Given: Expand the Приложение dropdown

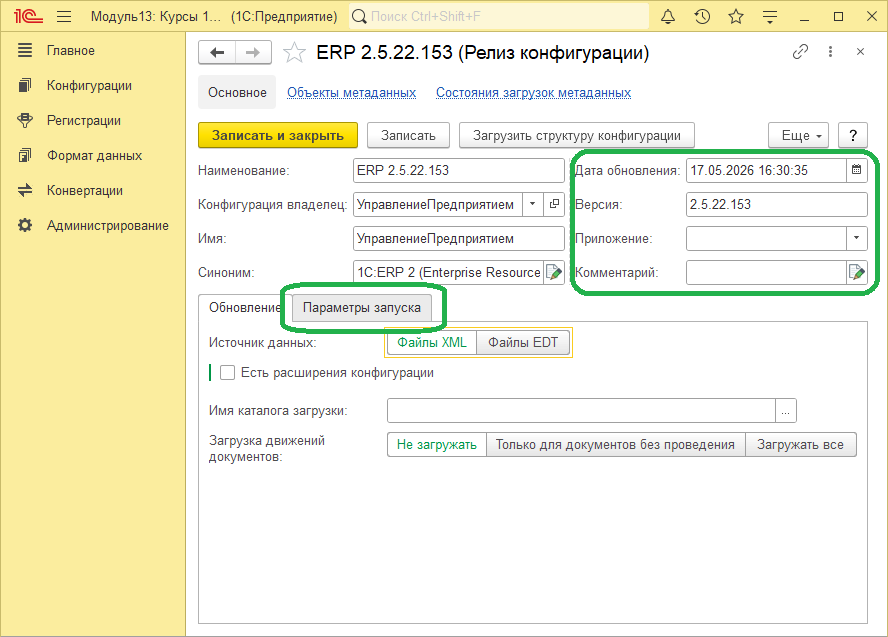Looking at the screenshot, I should 856,238.
